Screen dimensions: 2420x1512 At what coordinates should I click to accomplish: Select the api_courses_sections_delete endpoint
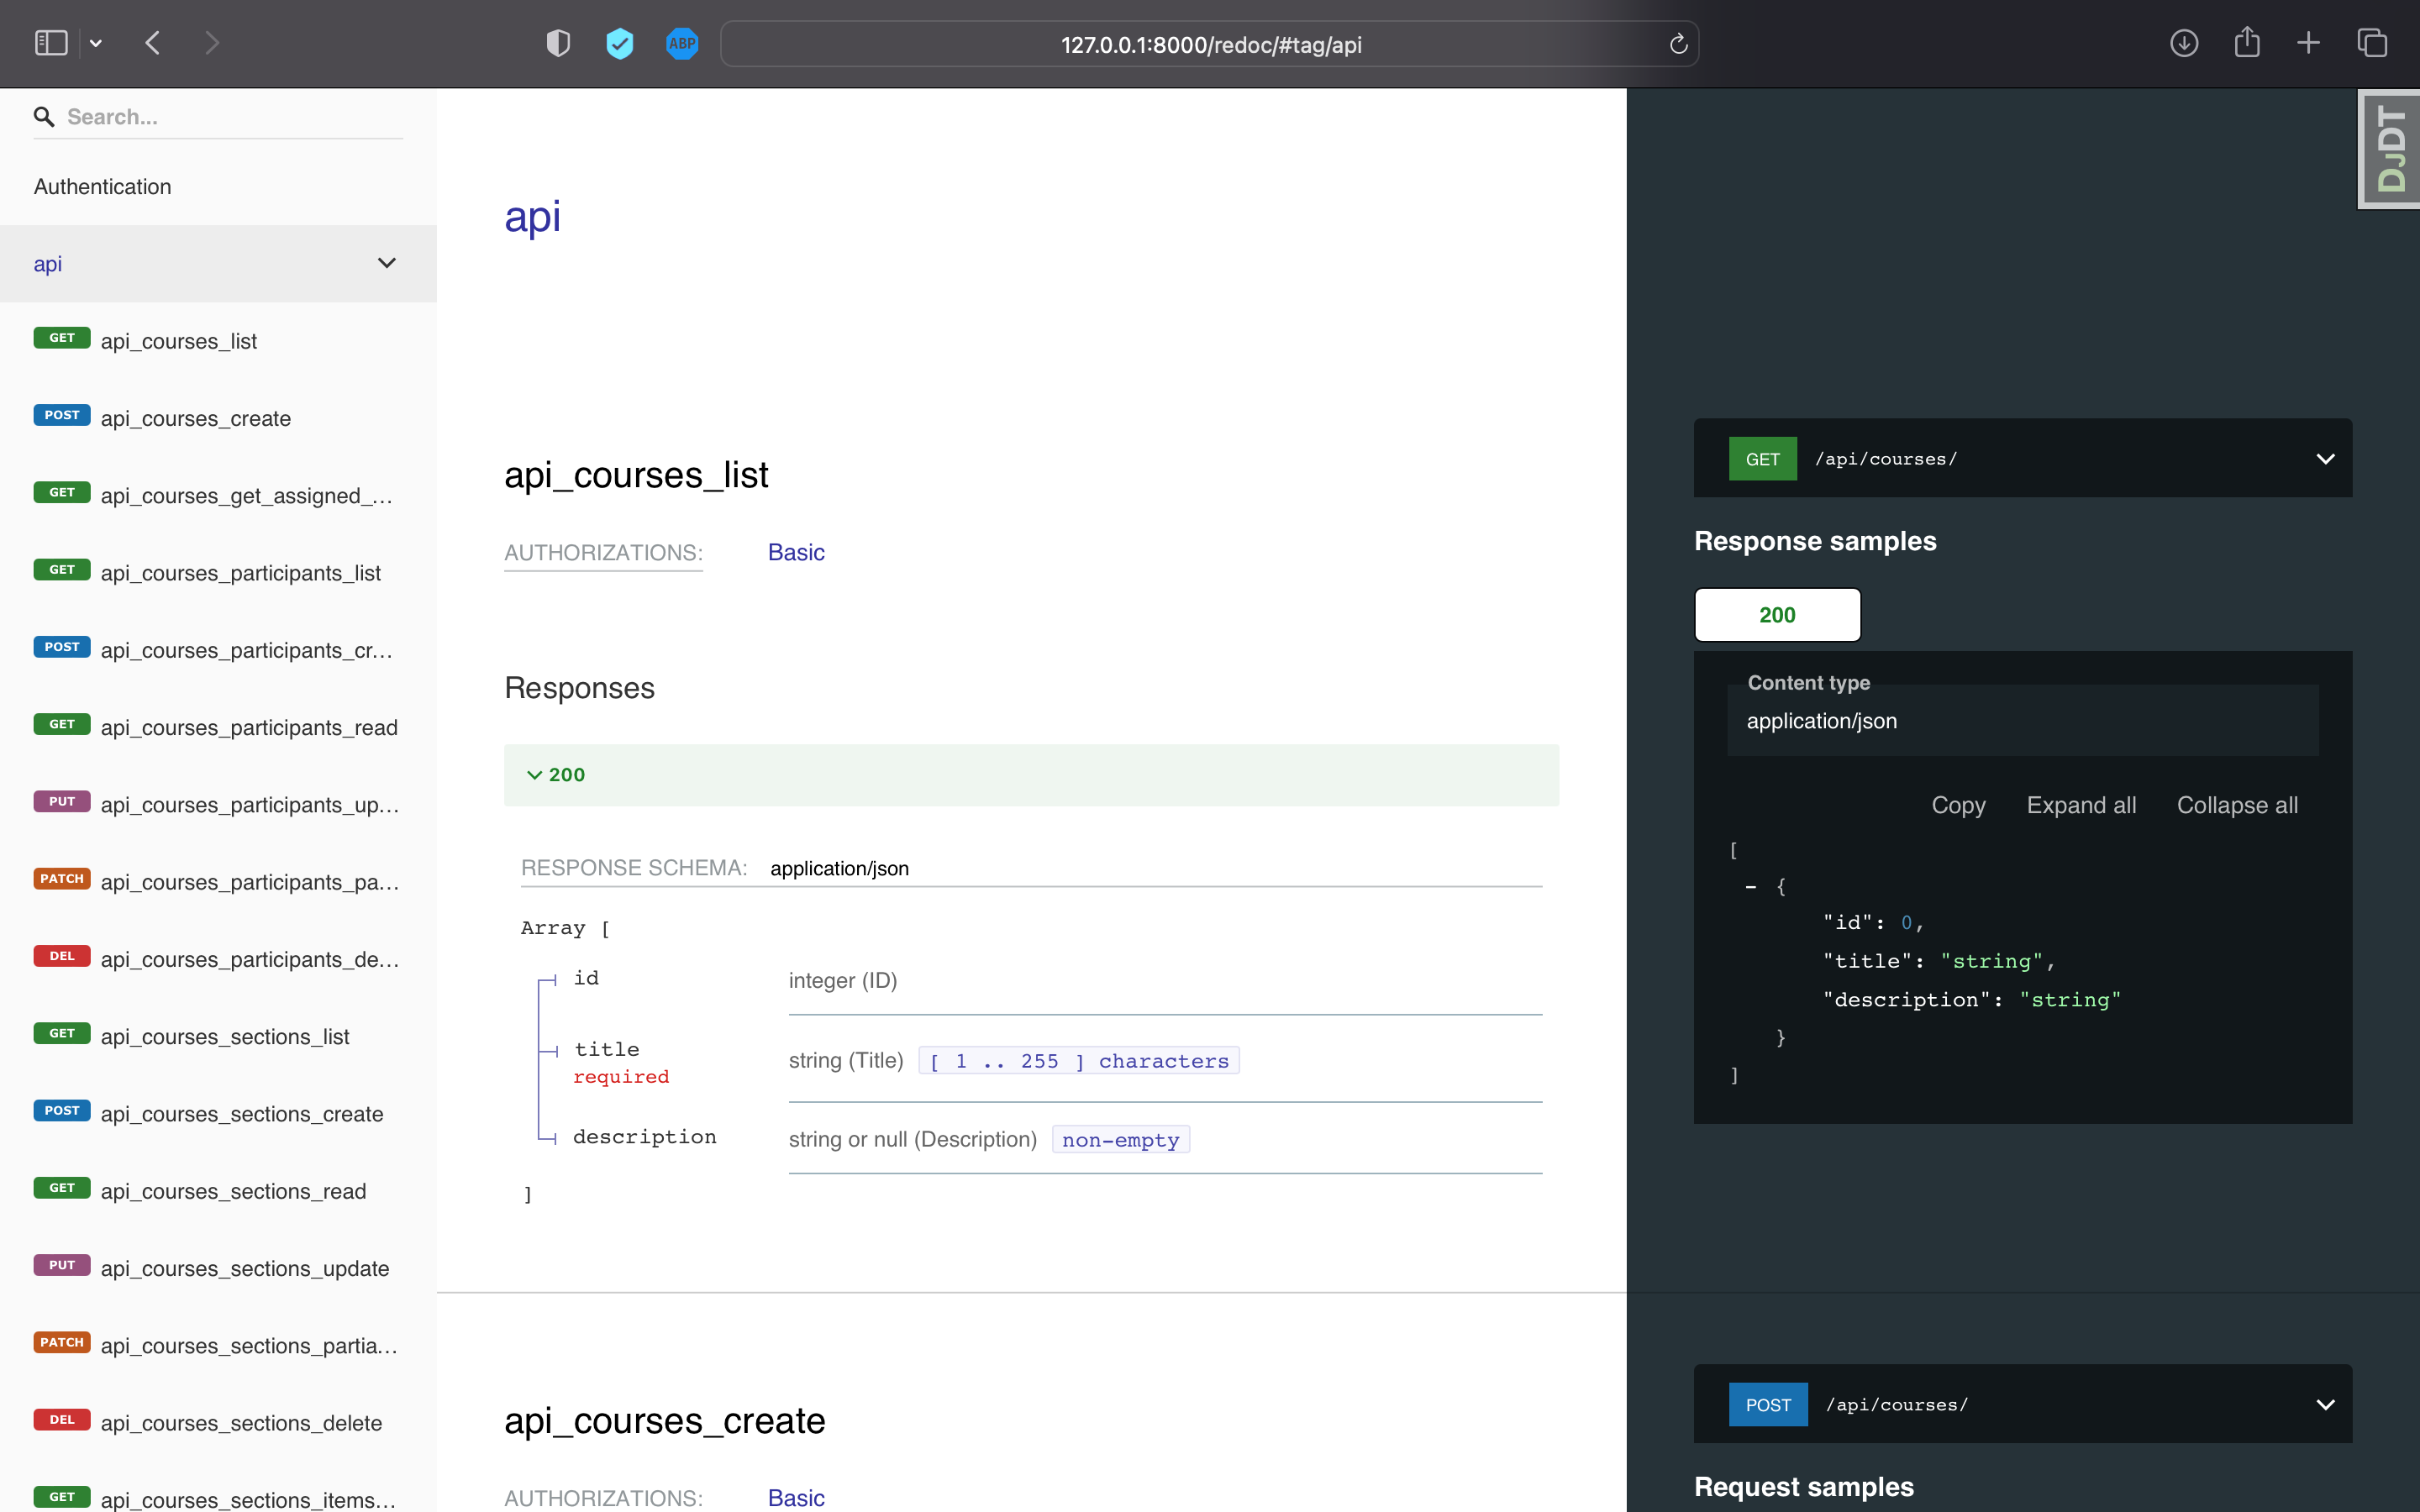click(240, 1421)
